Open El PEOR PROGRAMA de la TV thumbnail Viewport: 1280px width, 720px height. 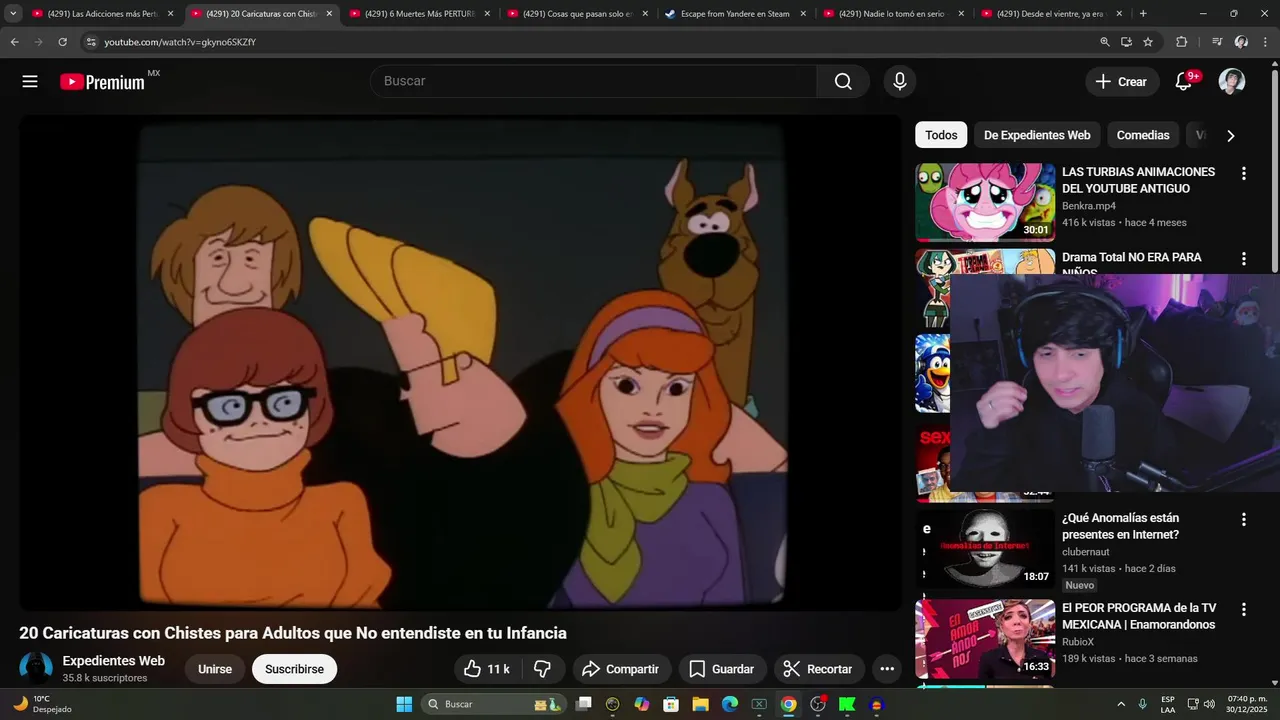pyautogui.click(x=985, y=639)
